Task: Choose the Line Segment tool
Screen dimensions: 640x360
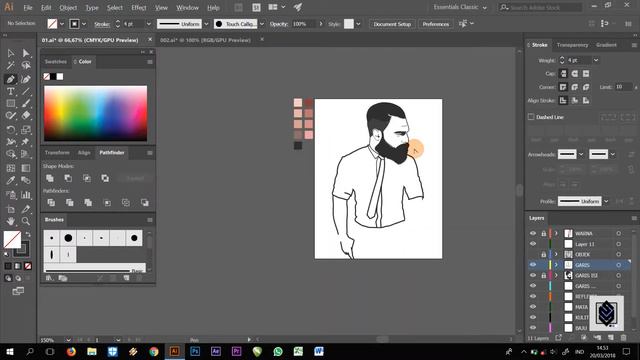Action: point(26,91)
